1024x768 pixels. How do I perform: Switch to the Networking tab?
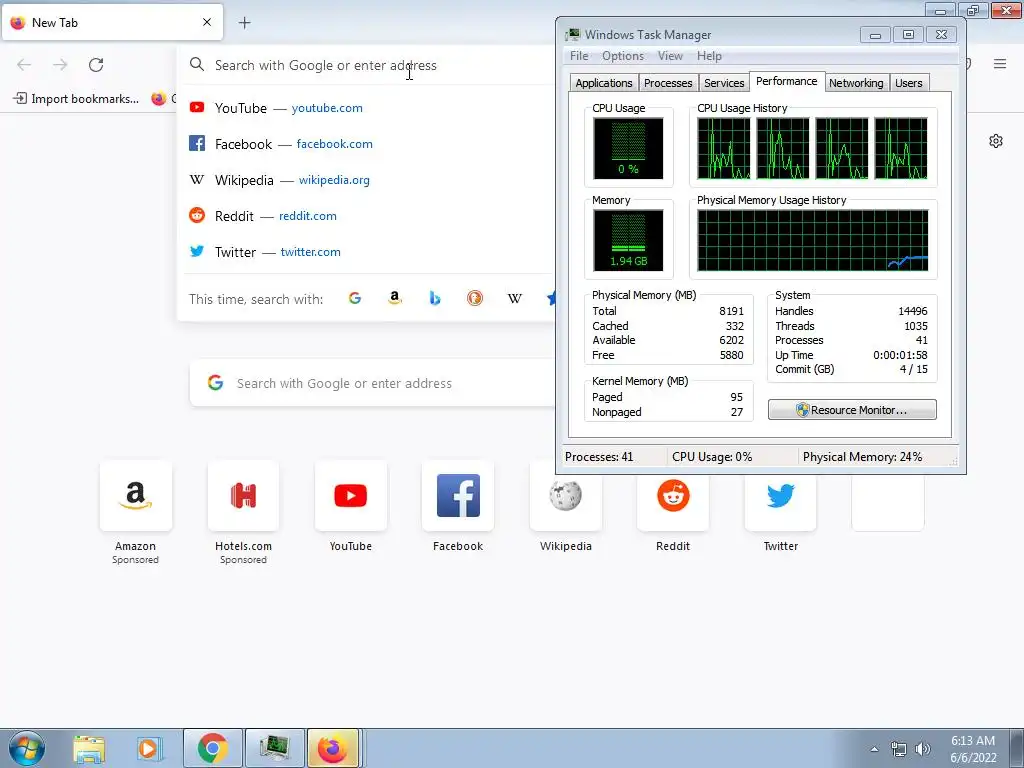click(x=856, y=83)
